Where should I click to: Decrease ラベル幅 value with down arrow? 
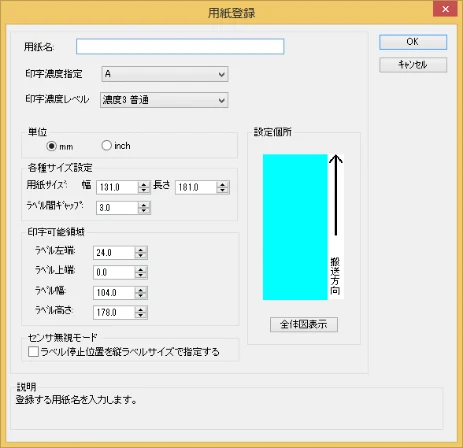coord(141,296)
